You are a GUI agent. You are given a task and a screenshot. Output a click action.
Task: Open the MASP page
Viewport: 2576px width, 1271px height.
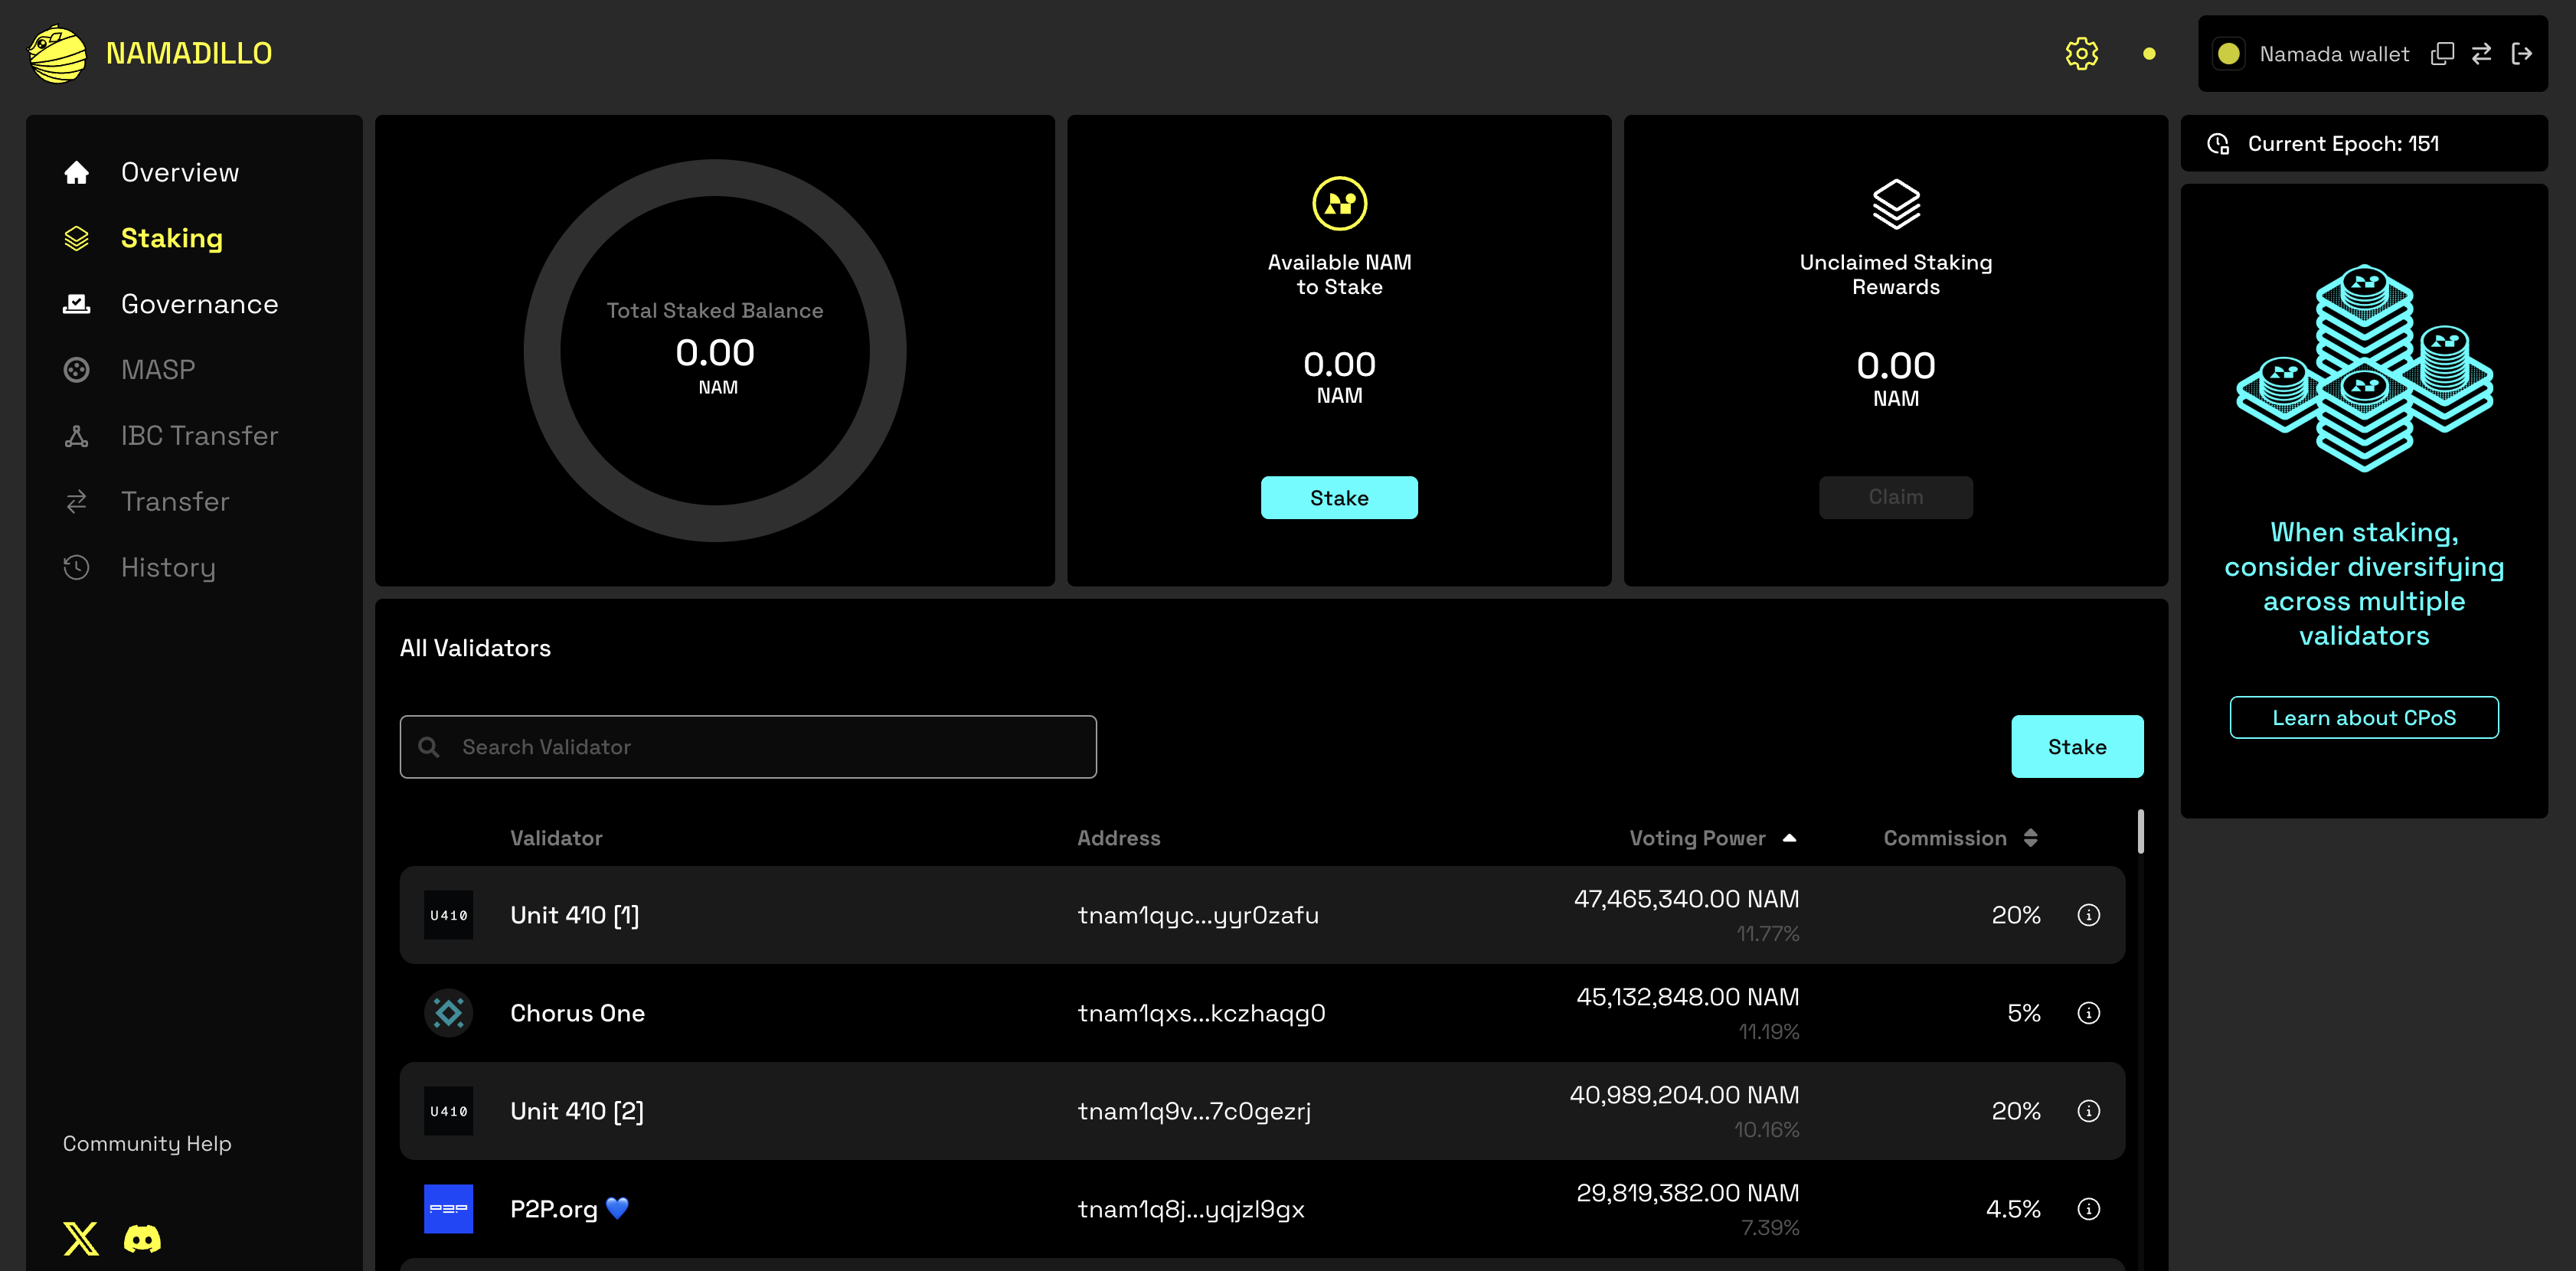[158, 370]
